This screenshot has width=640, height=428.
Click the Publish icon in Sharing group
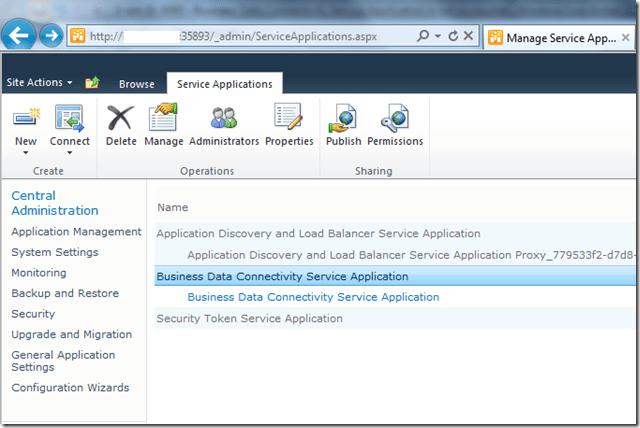click(344, 120)
